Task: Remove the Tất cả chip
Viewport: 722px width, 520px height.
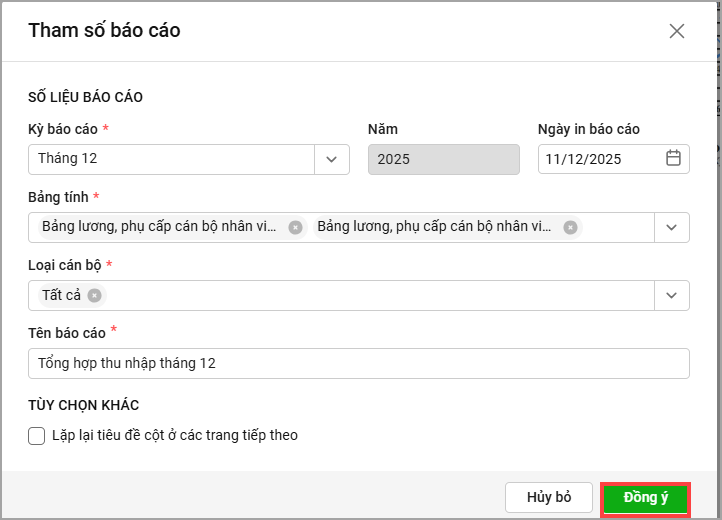Action: click(x=94, y=295)
